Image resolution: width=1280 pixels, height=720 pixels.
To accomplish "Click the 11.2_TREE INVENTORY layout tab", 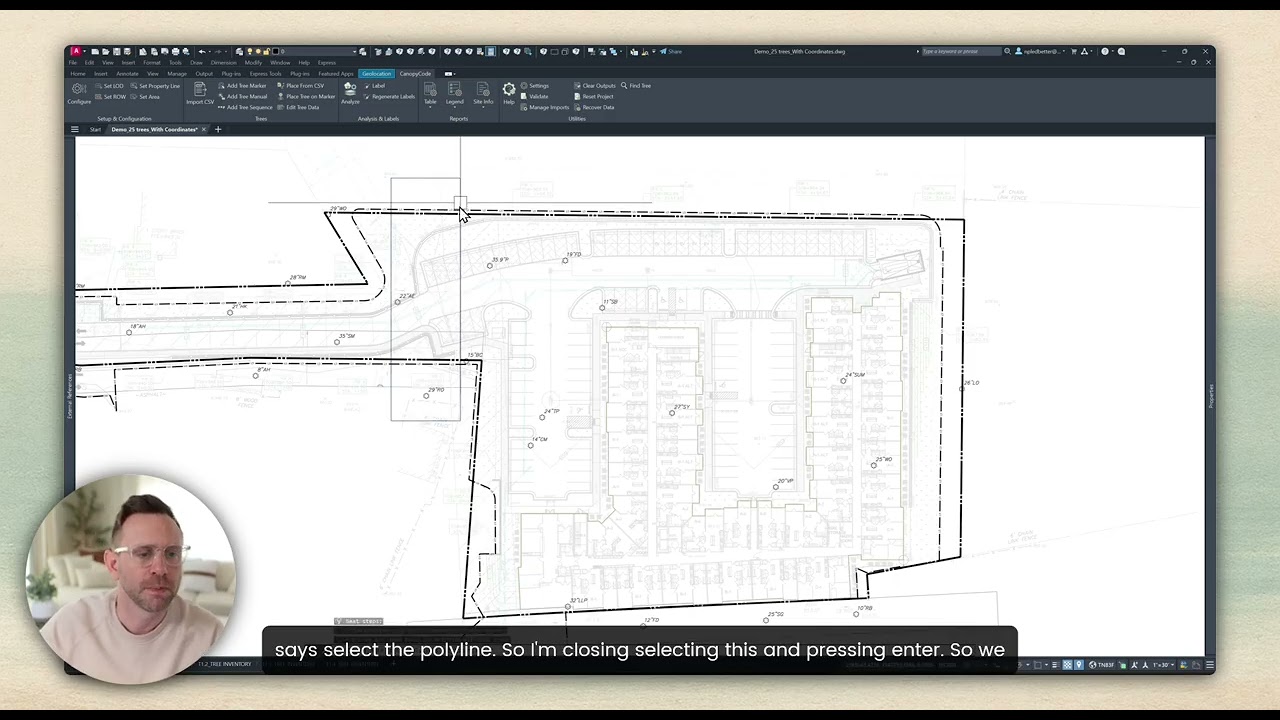I will pos(225,664).
